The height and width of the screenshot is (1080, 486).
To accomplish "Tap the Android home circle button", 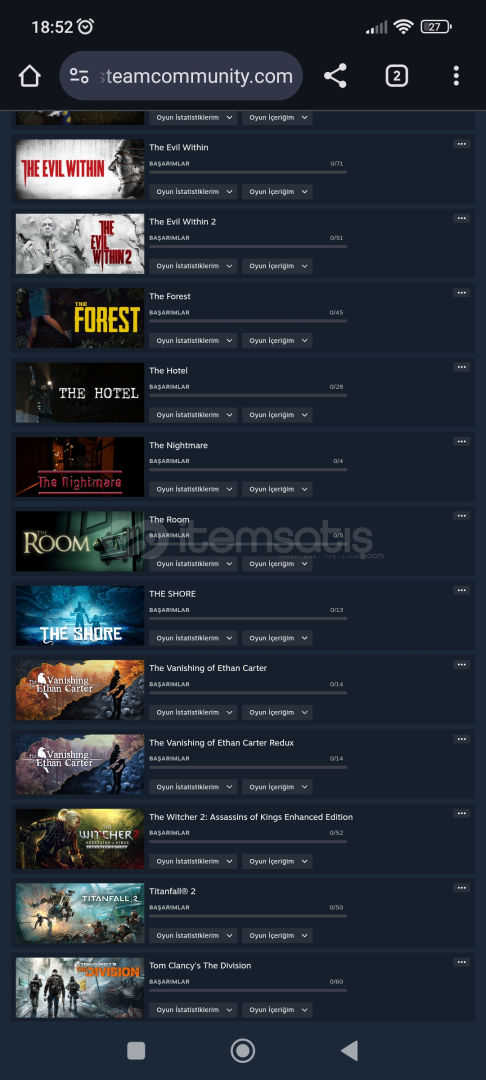I will click(242, 1050).
